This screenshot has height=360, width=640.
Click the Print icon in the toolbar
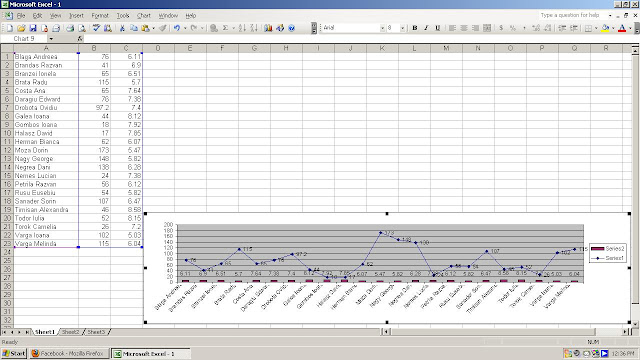[70, 28]
